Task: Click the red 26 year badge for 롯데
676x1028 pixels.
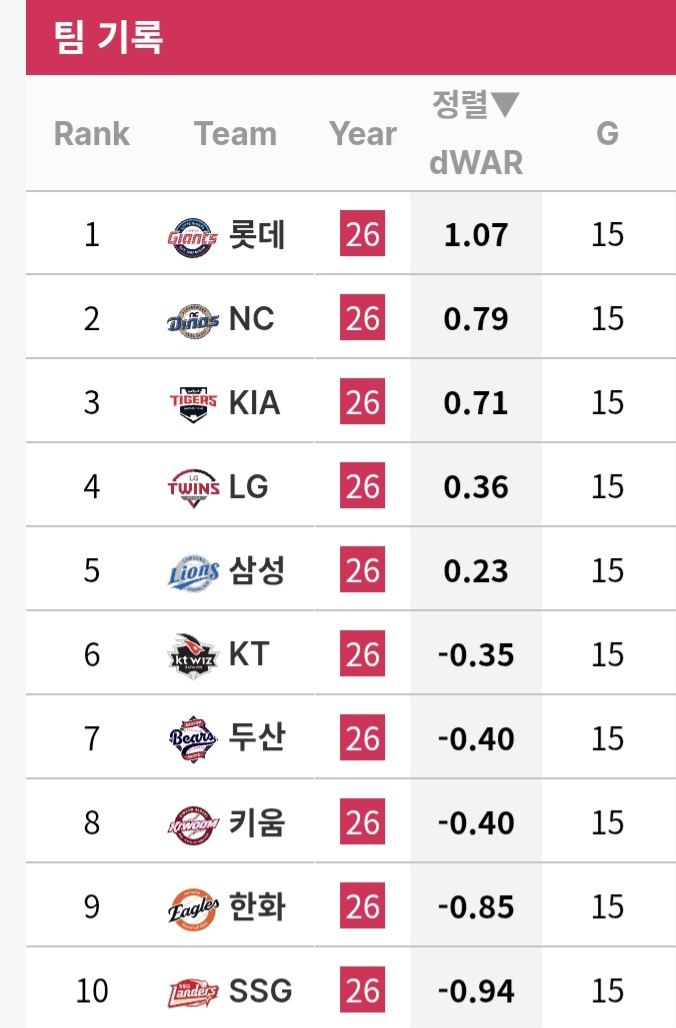Action: point(362,235)
